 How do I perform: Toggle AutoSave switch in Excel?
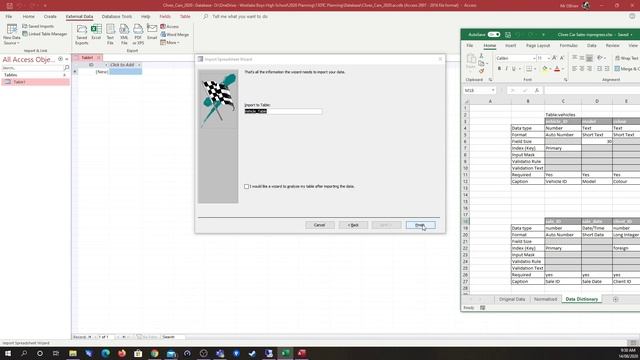[x=493, y=35]
